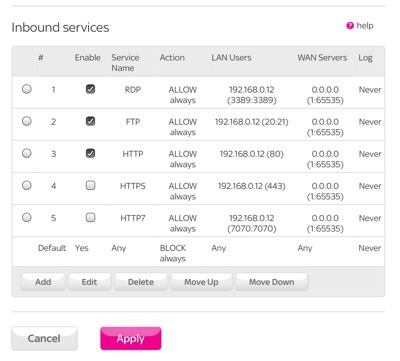400x361 pixels.
Task: Select the radio button for rule 4 HTTPS
Action: 27,185
